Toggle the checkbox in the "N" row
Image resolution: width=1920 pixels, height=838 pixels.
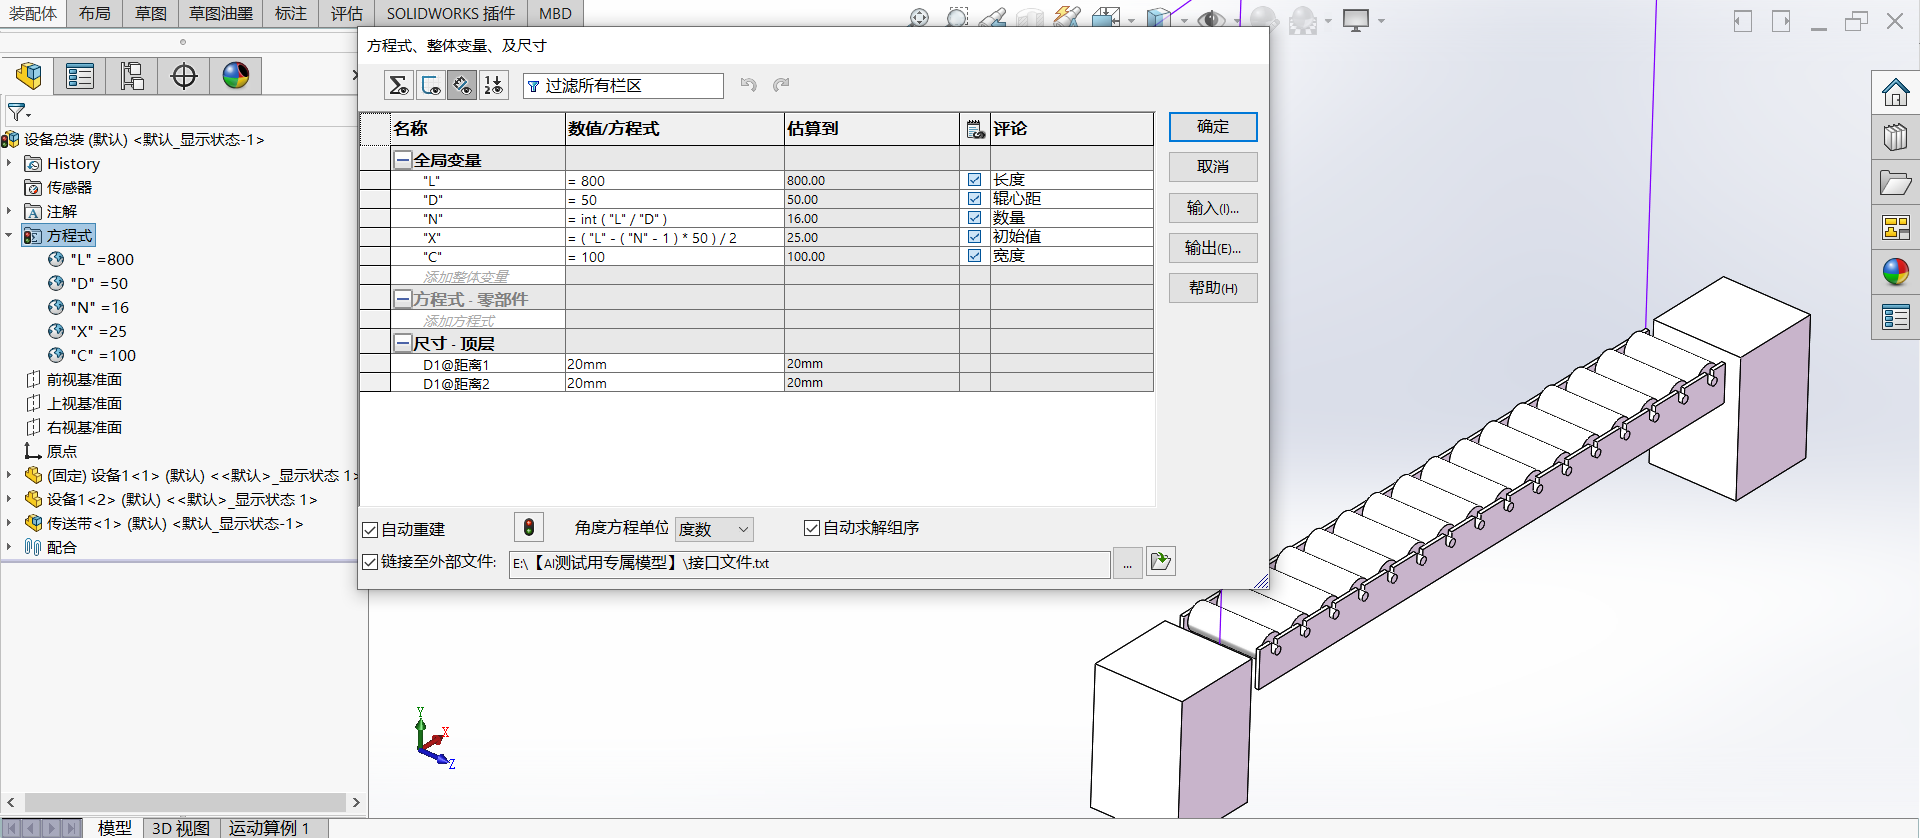point(974,218)
